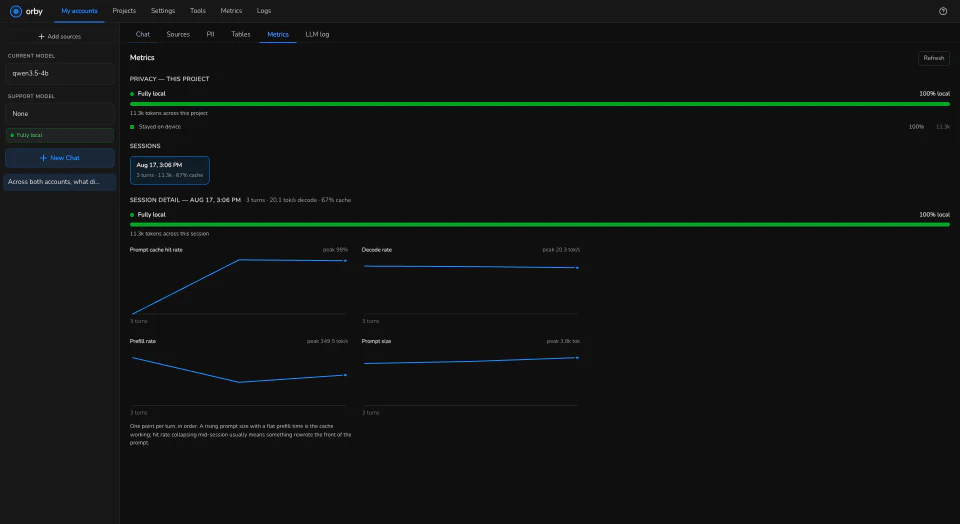The height and width of the screenshot is (524, 960).
Task: Click the "peak 20.3 tok/s" label
Action: (x=561, y=250)
